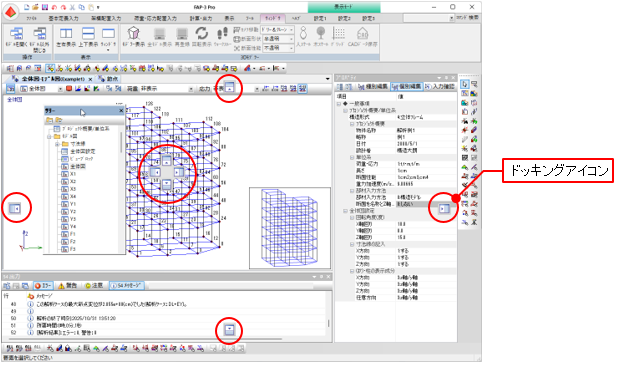Collapse the 一般事項 property group
Viewport: 619px width, 367px height.
339,103
